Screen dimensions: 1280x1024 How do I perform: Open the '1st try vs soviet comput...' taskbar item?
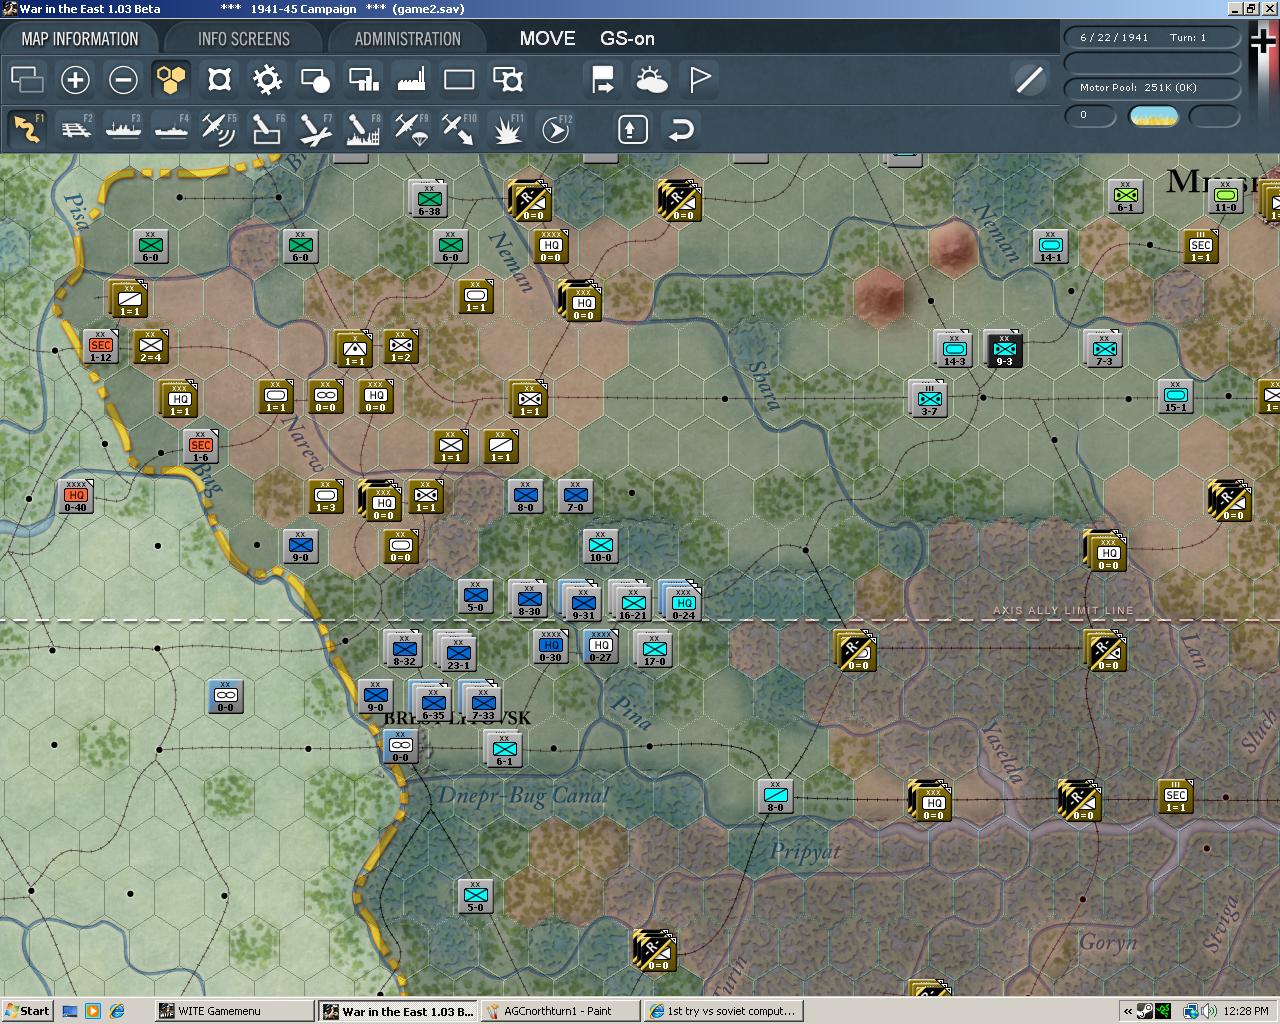tap(723, 1011)
